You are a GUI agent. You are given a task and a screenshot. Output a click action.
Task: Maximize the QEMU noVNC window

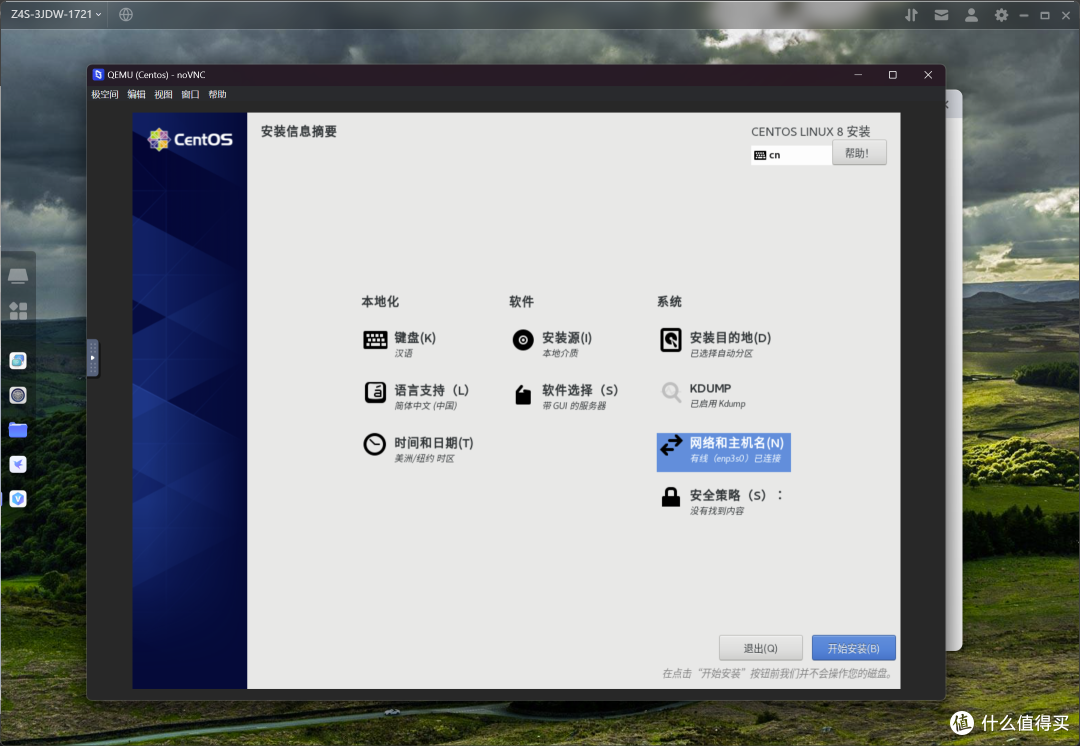click(893, 75)
